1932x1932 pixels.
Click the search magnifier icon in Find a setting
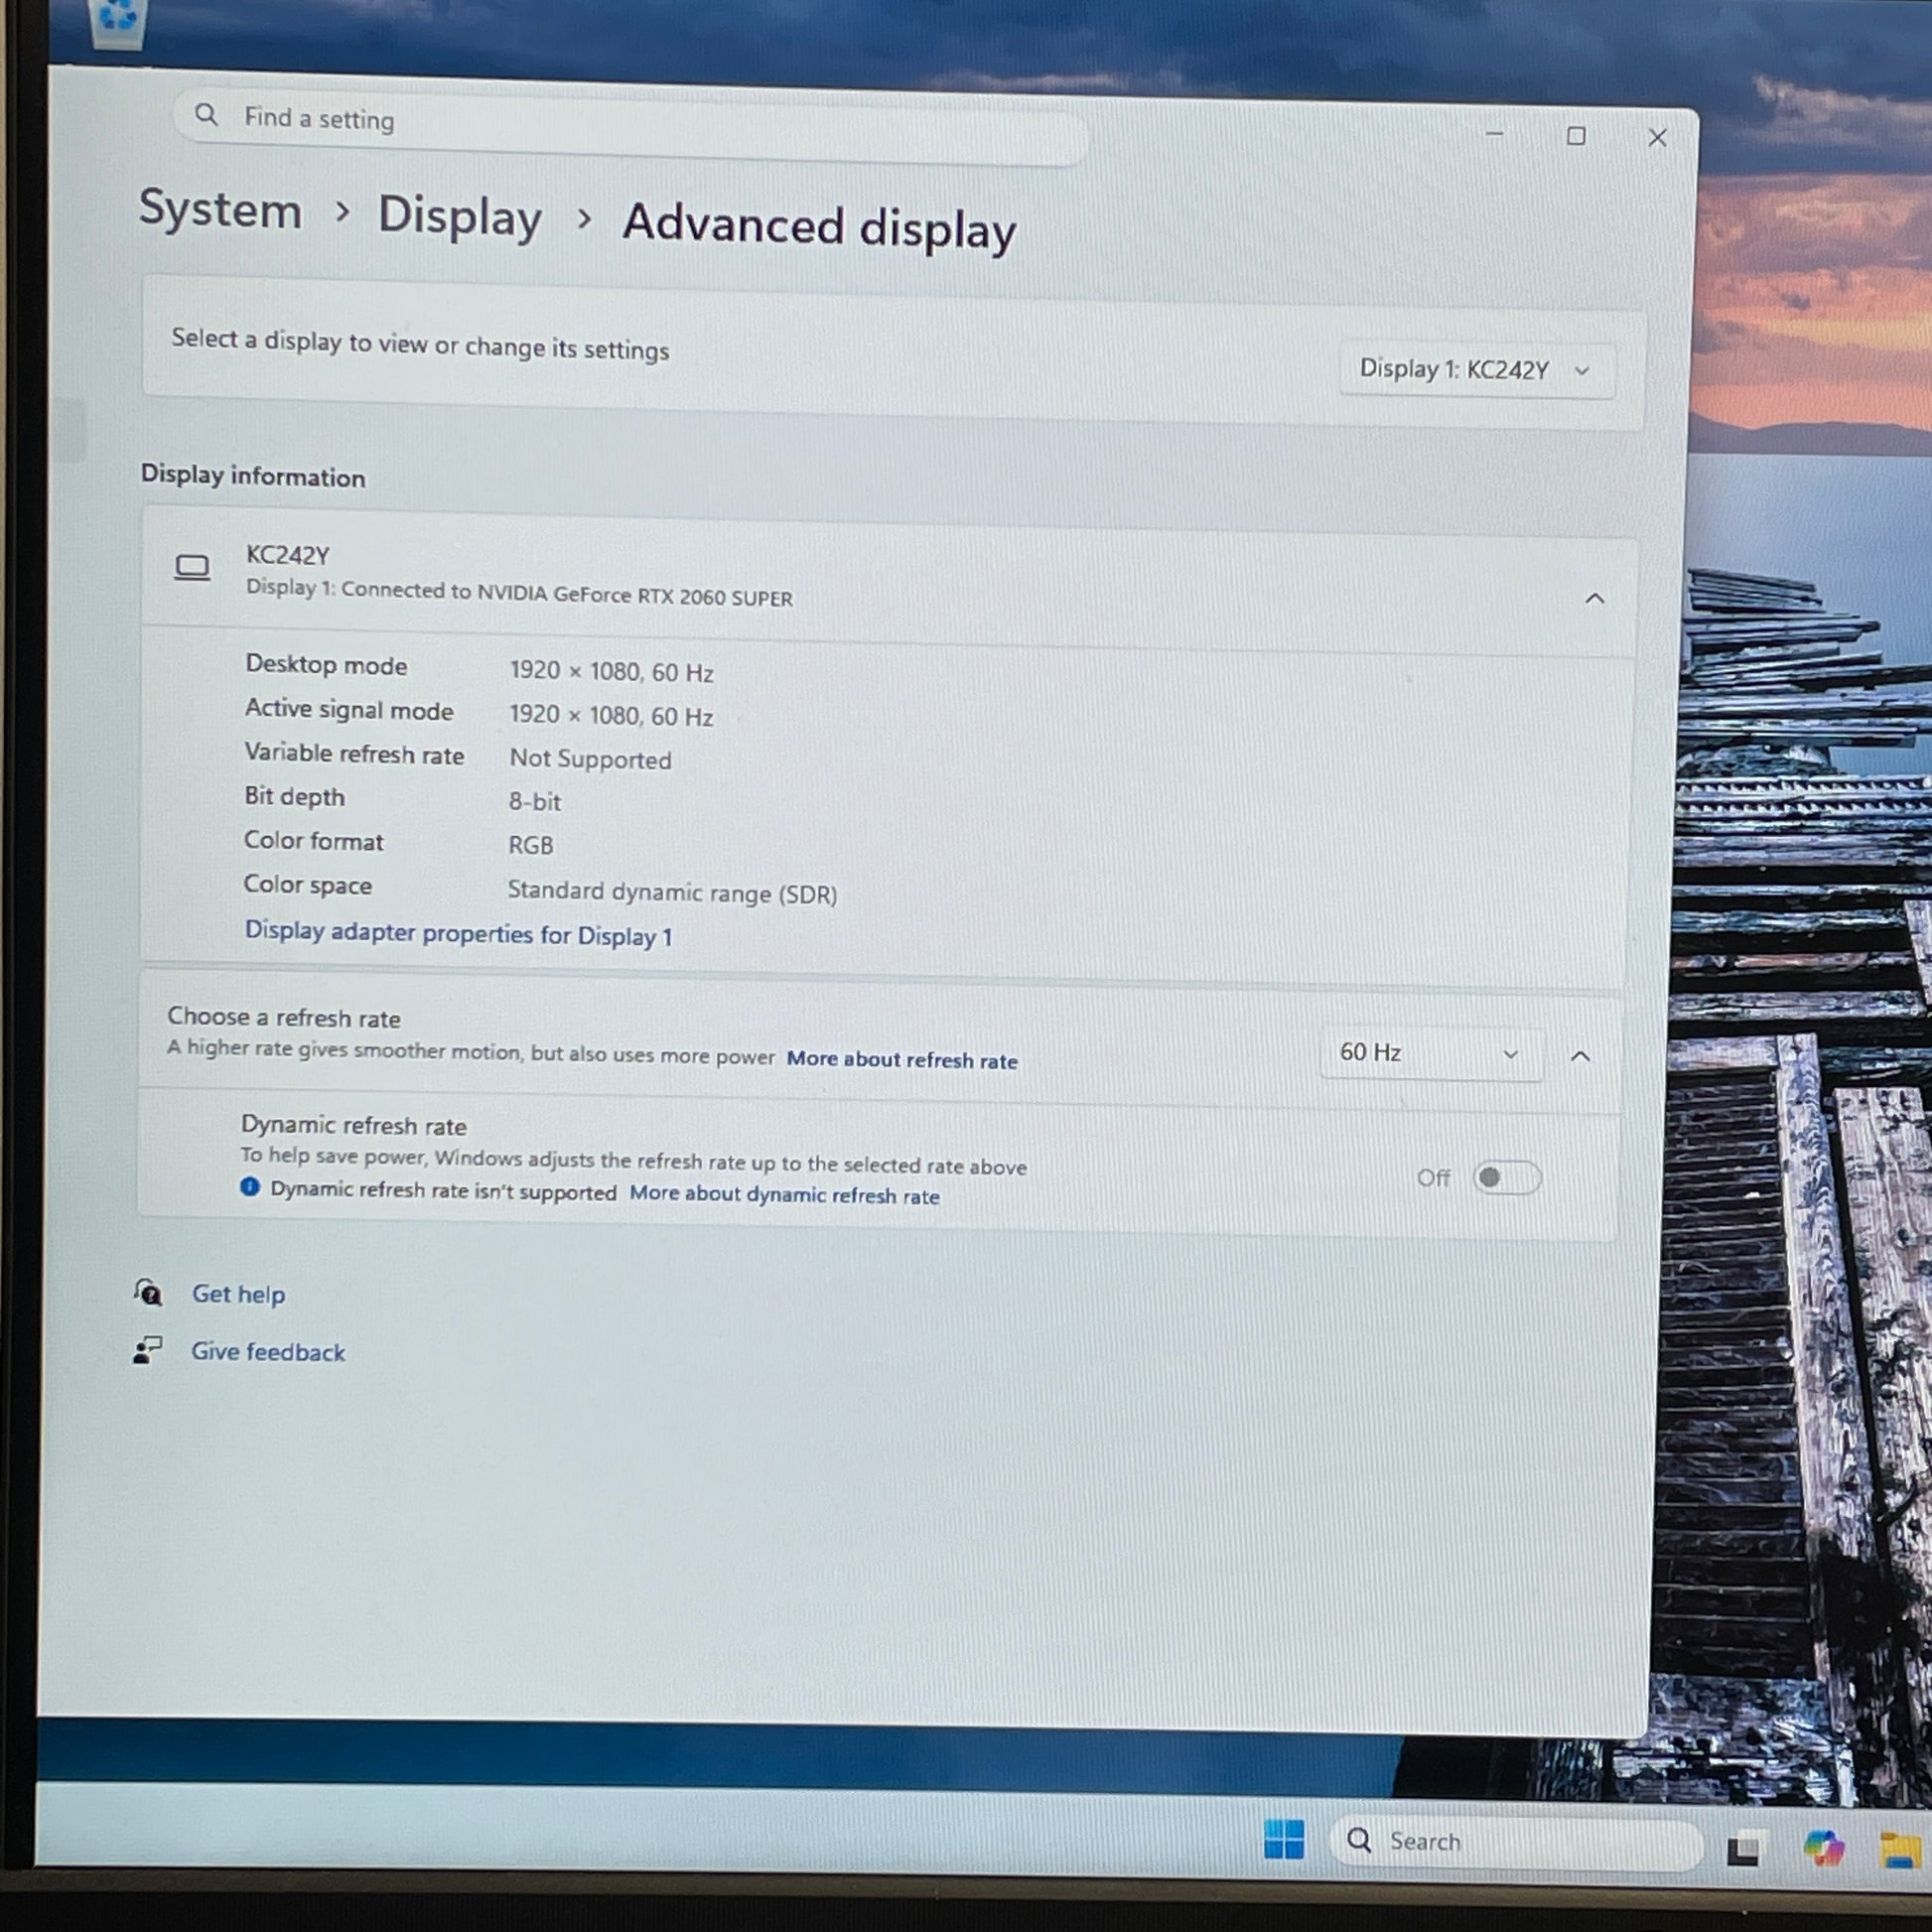tap(206, 114)
